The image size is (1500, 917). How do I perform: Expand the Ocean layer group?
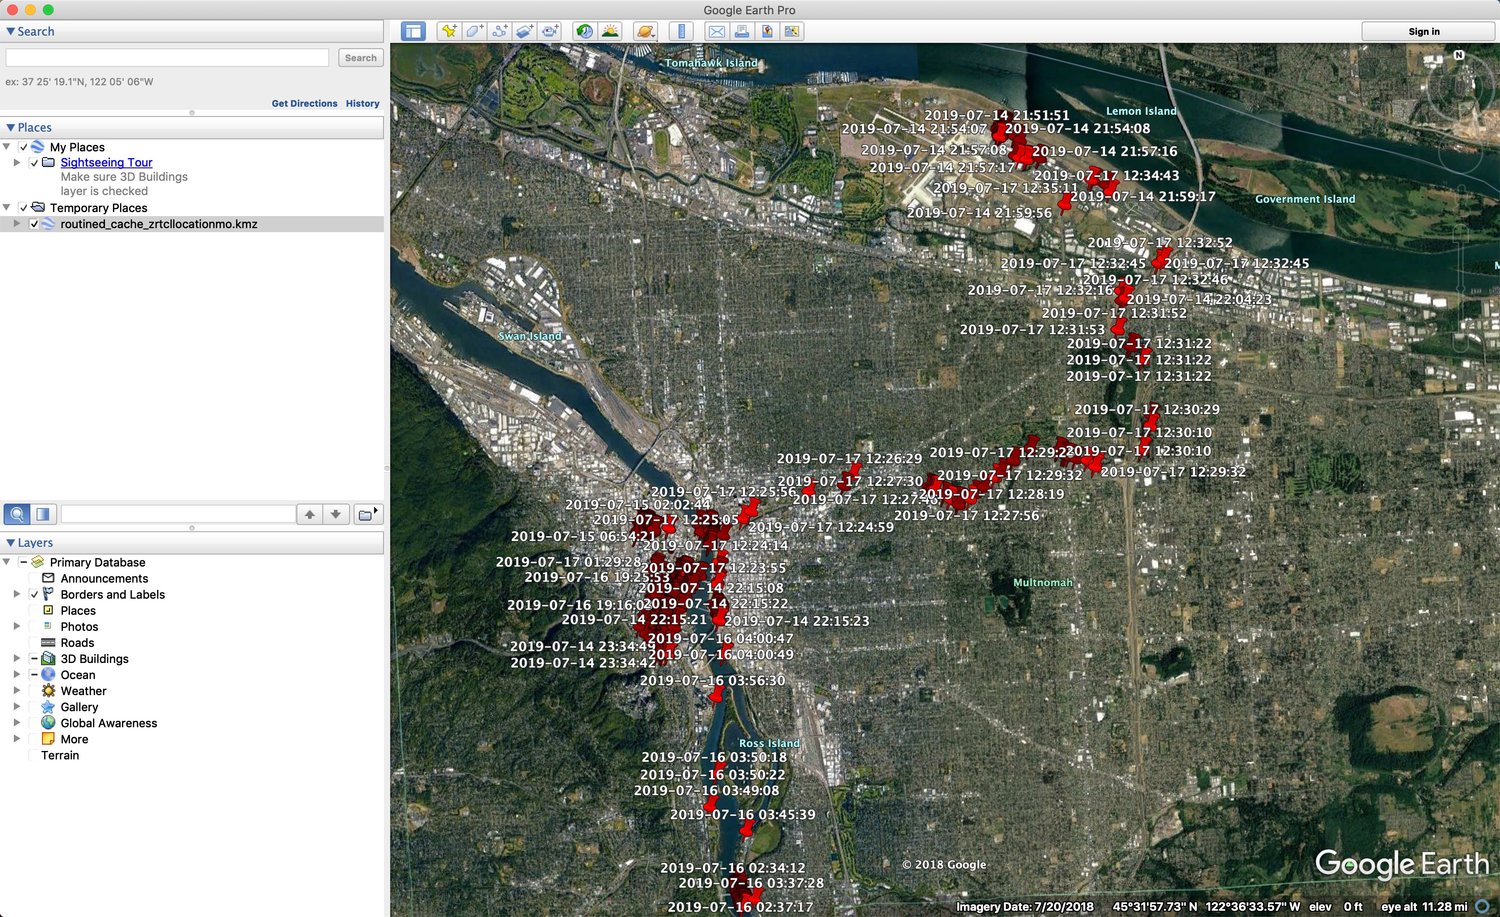(x=16, y=675)
